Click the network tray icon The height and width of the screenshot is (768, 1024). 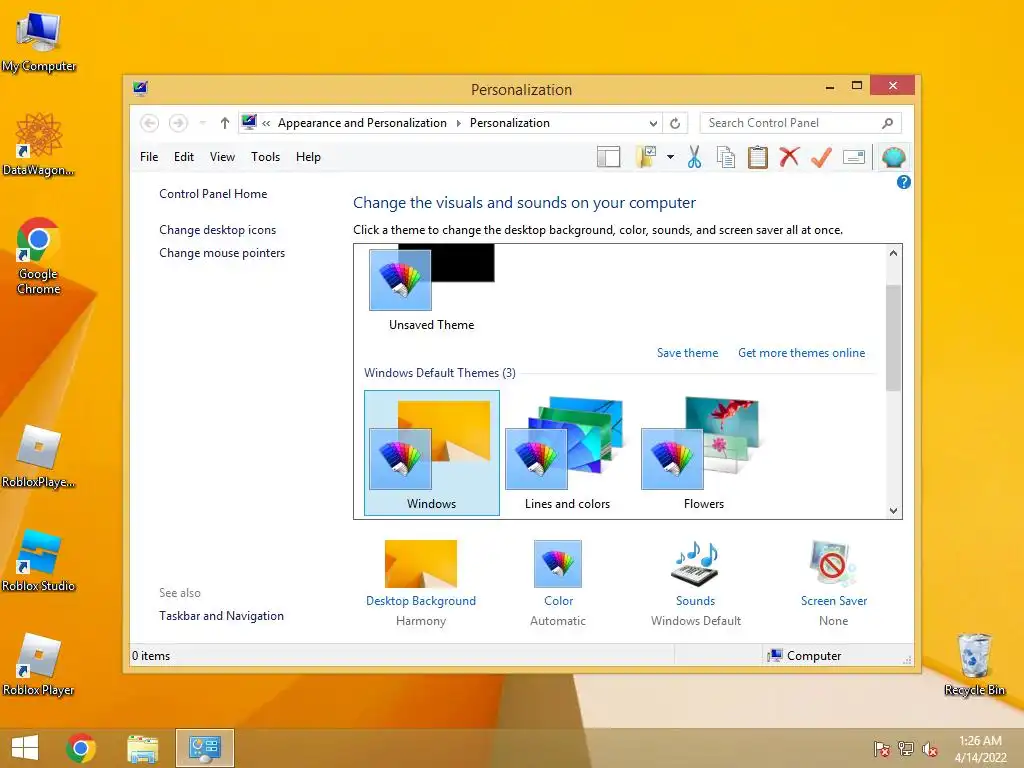905,748
